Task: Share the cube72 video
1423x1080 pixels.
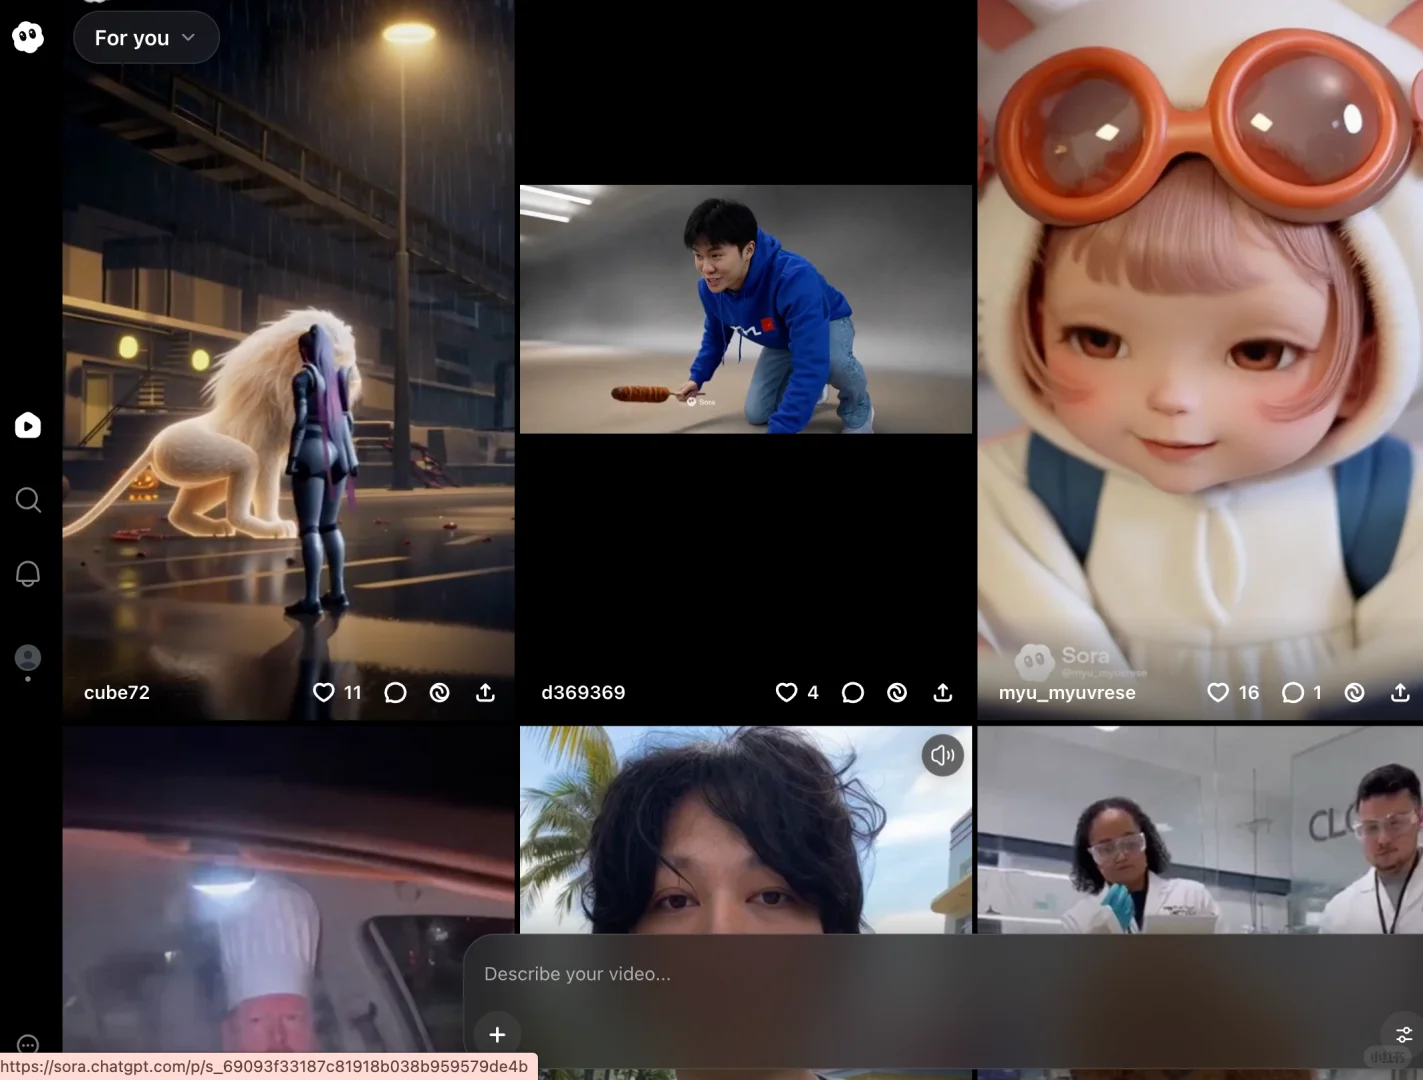Action: click(x=486, y=692)
